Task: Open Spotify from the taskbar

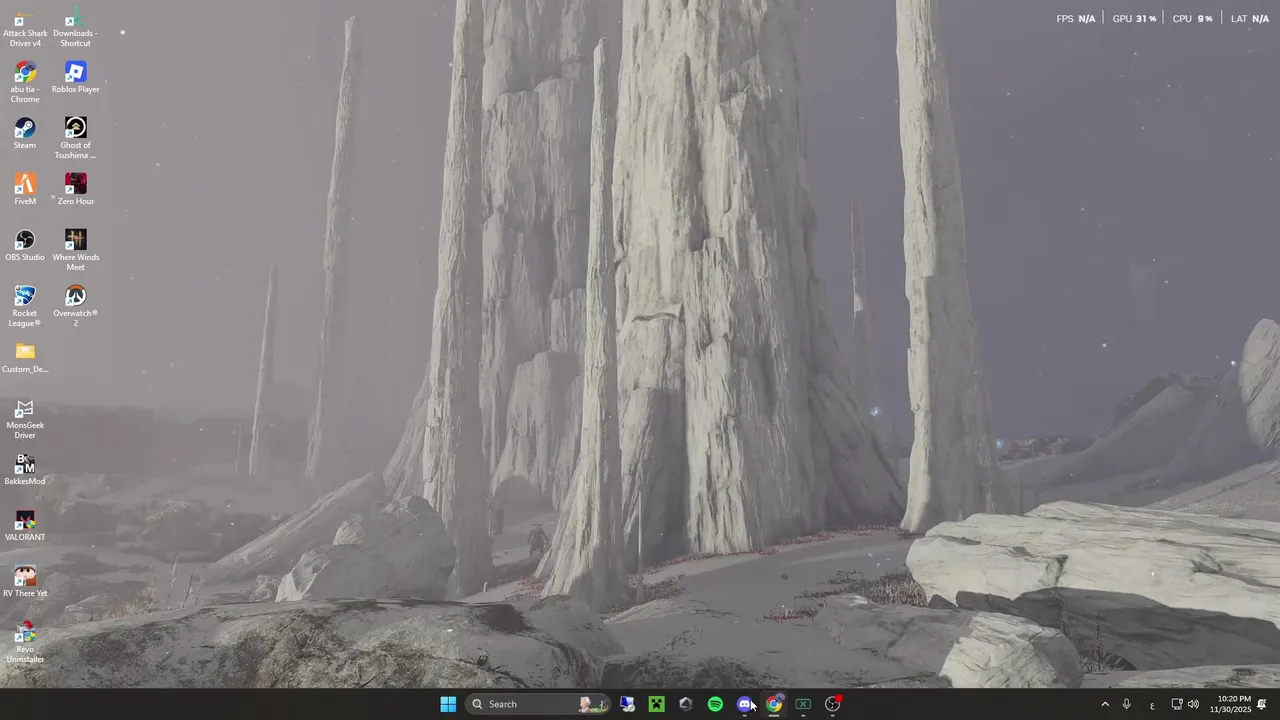Action: pyautogui.click(x=715, y=704)
